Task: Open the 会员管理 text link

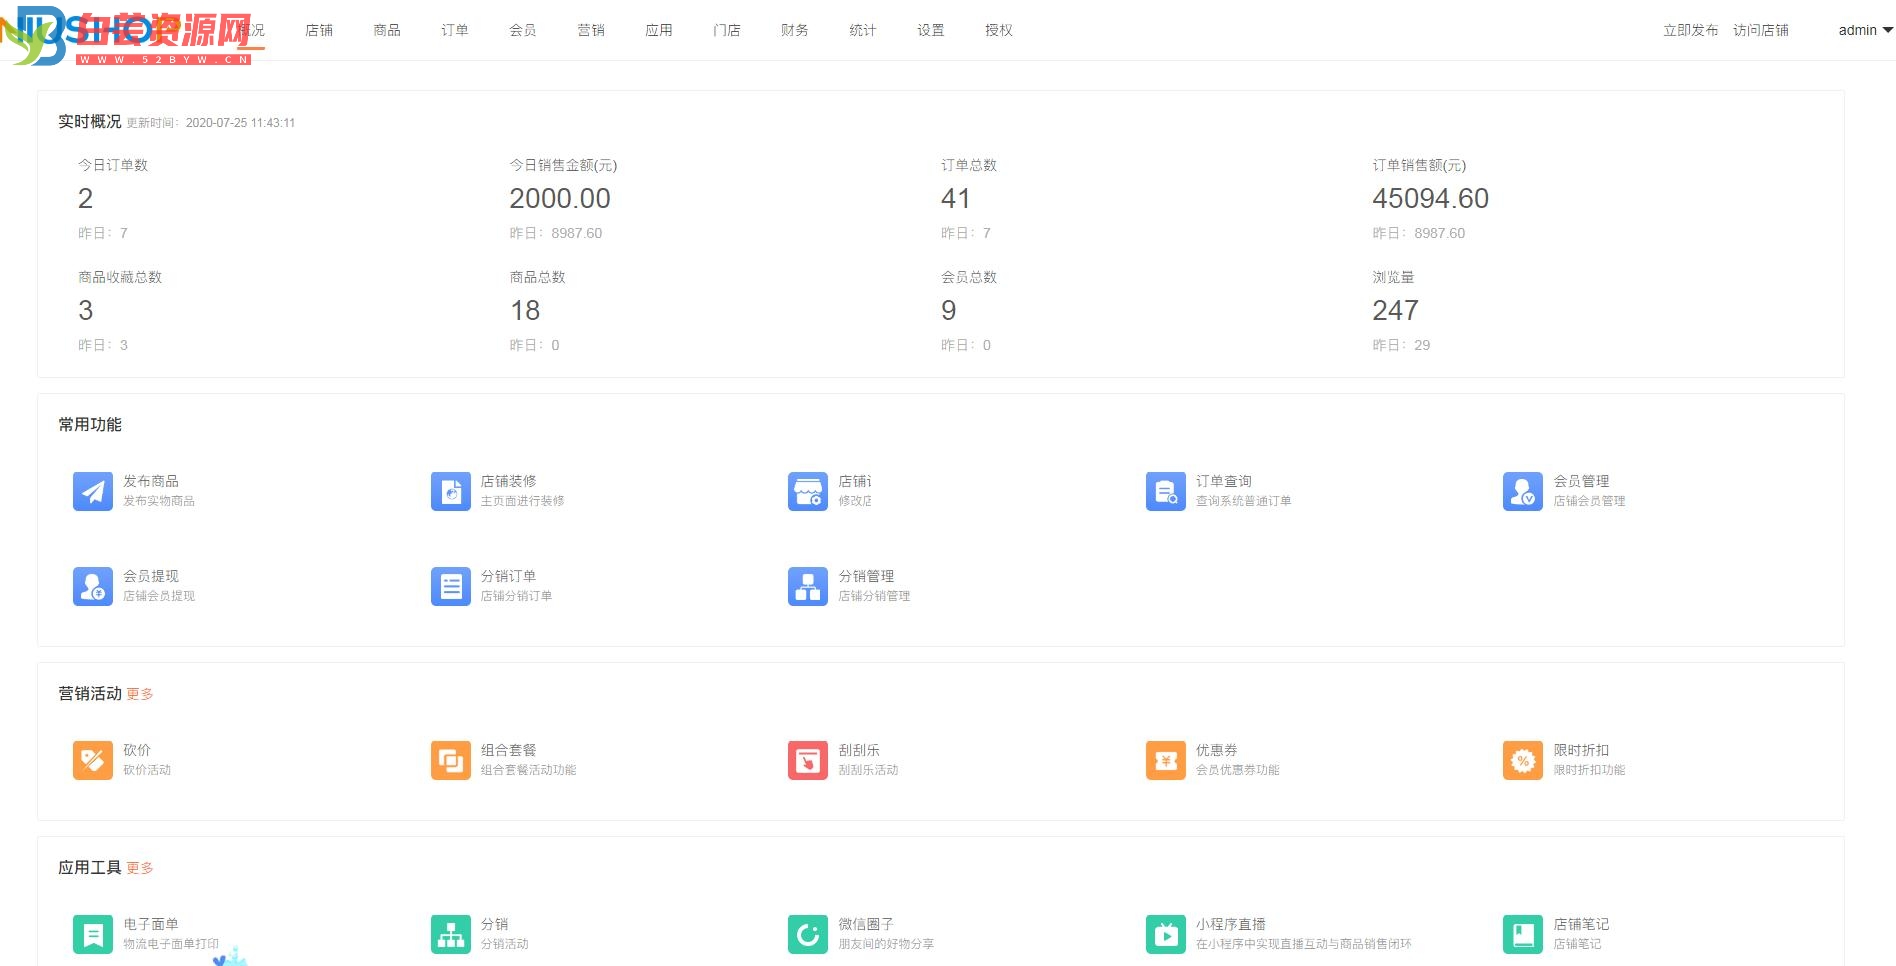Action: pyautogui.click(x=1581, y=481)
